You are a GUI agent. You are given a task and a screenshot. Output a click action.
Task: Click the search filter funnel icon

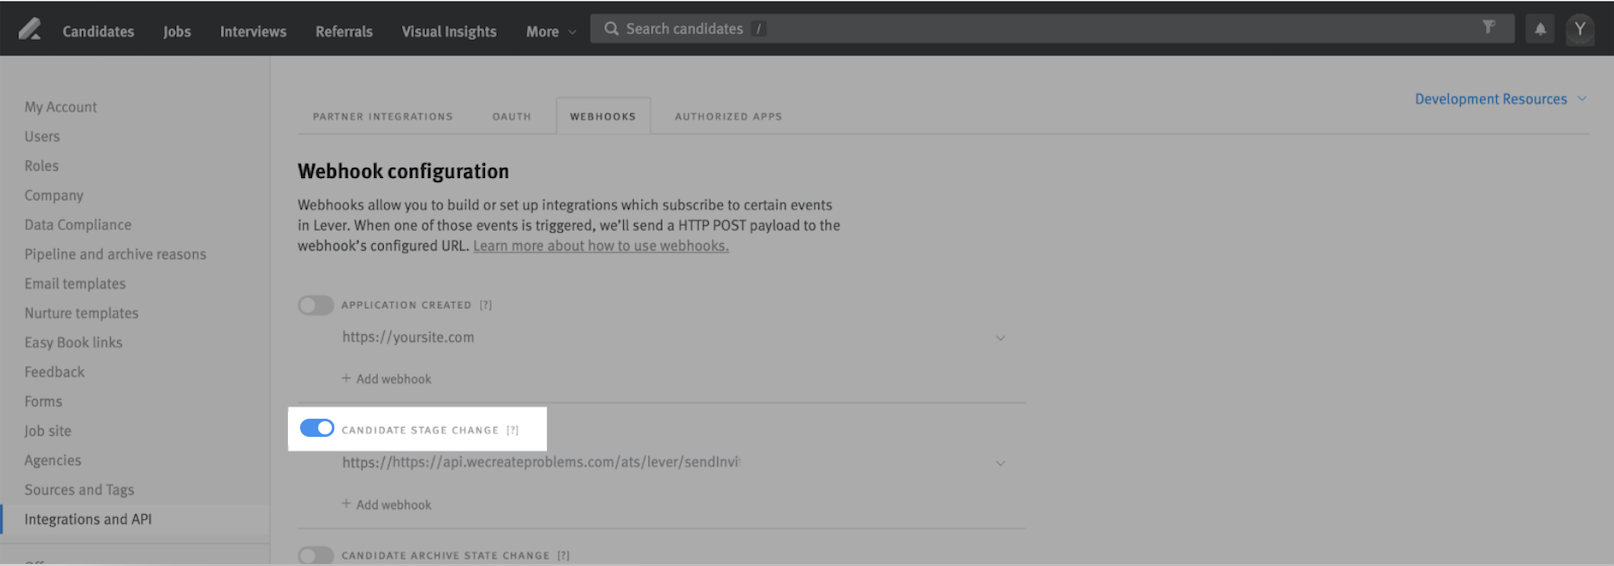(x=1489, y=27)
